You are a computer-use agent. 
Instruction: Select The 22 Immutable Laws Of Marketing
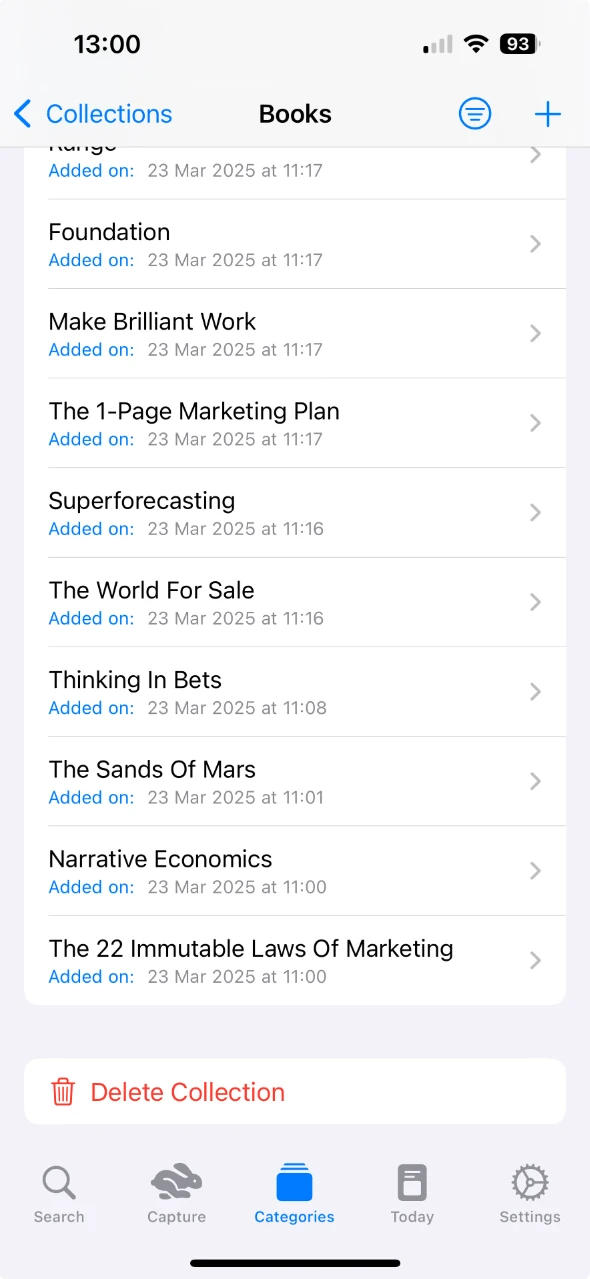pos(295,960)
